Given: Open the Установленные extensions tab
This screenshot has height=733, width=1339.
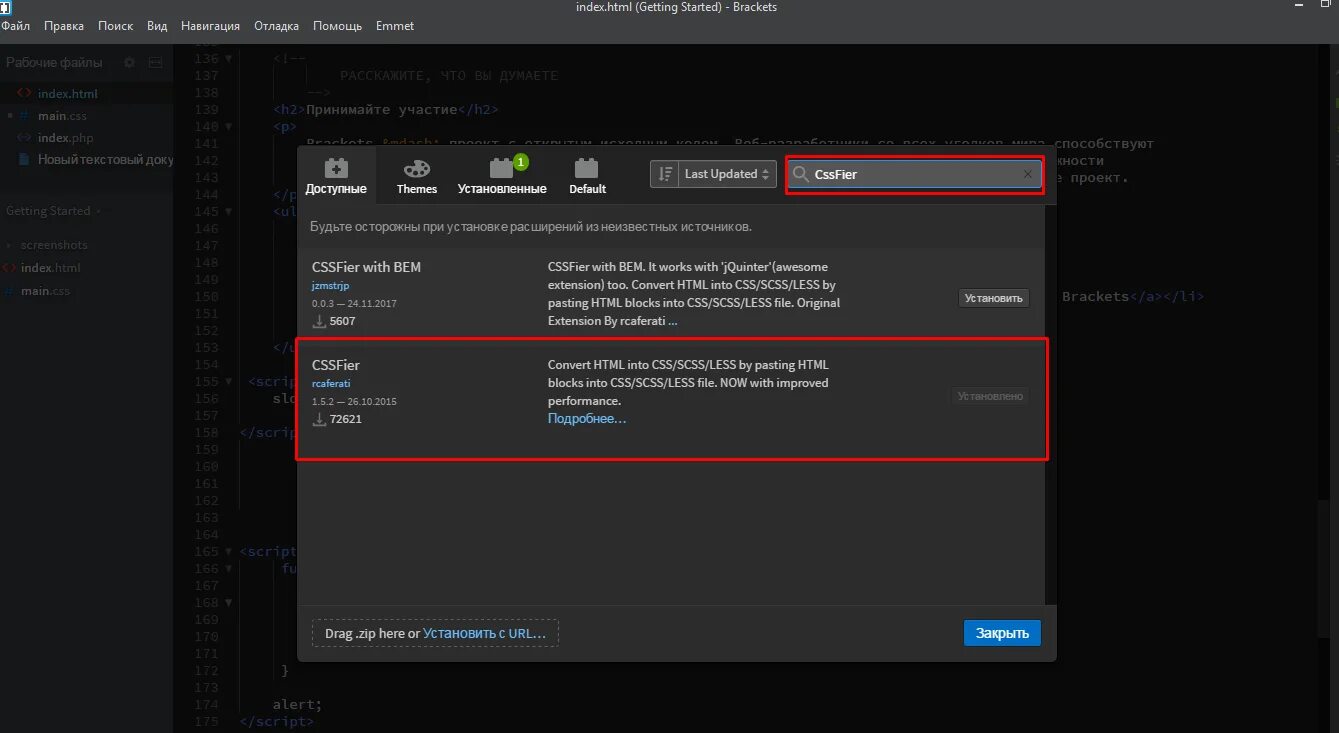Looking at the screenshot, I should [502, 176].
